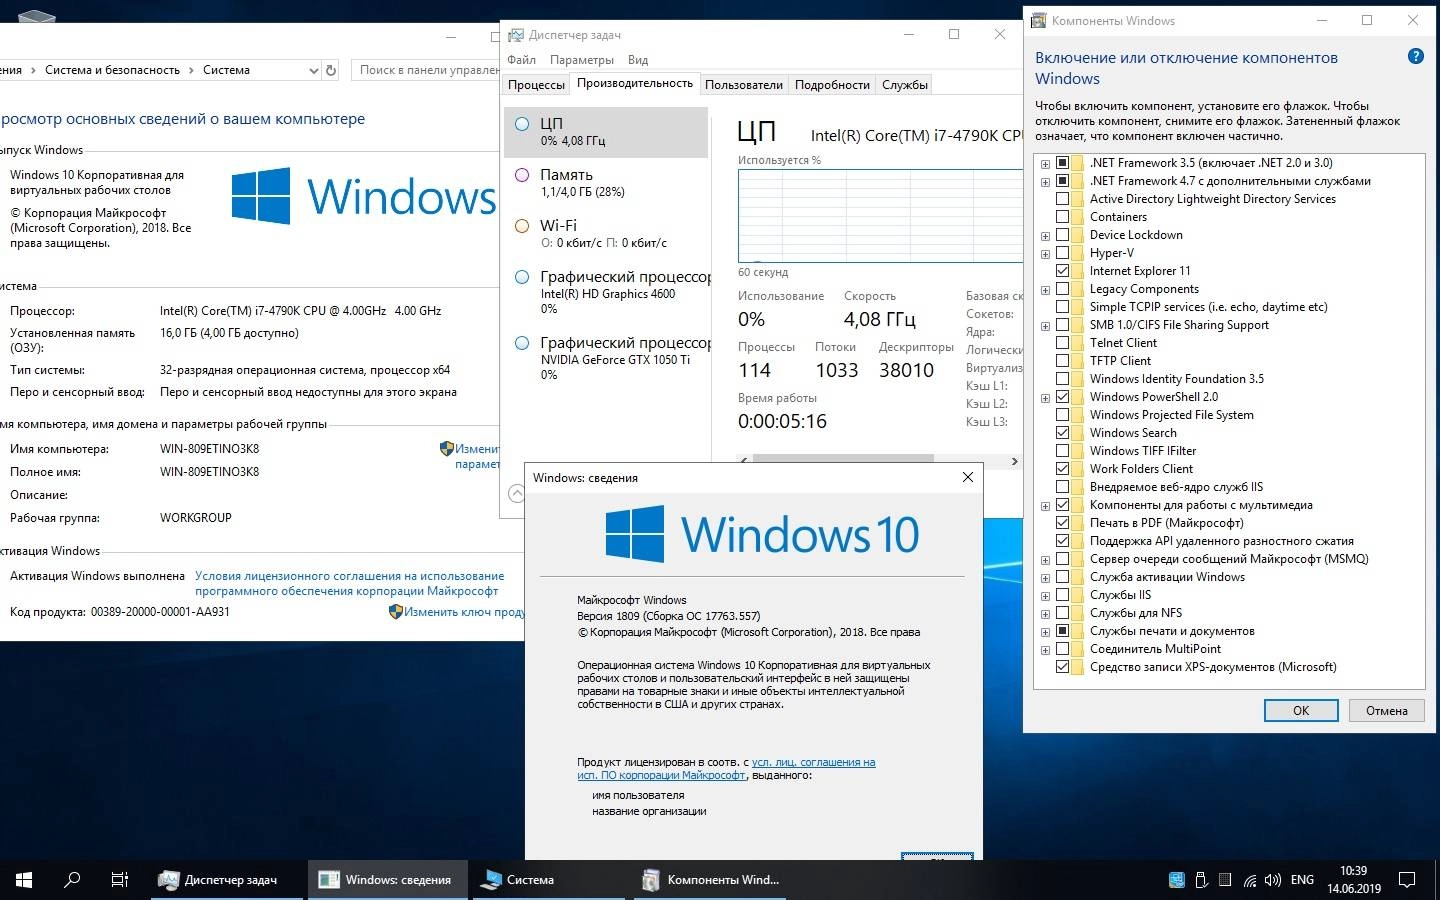
Task: Switch to the Процессы tab
Action: (536, 85)
